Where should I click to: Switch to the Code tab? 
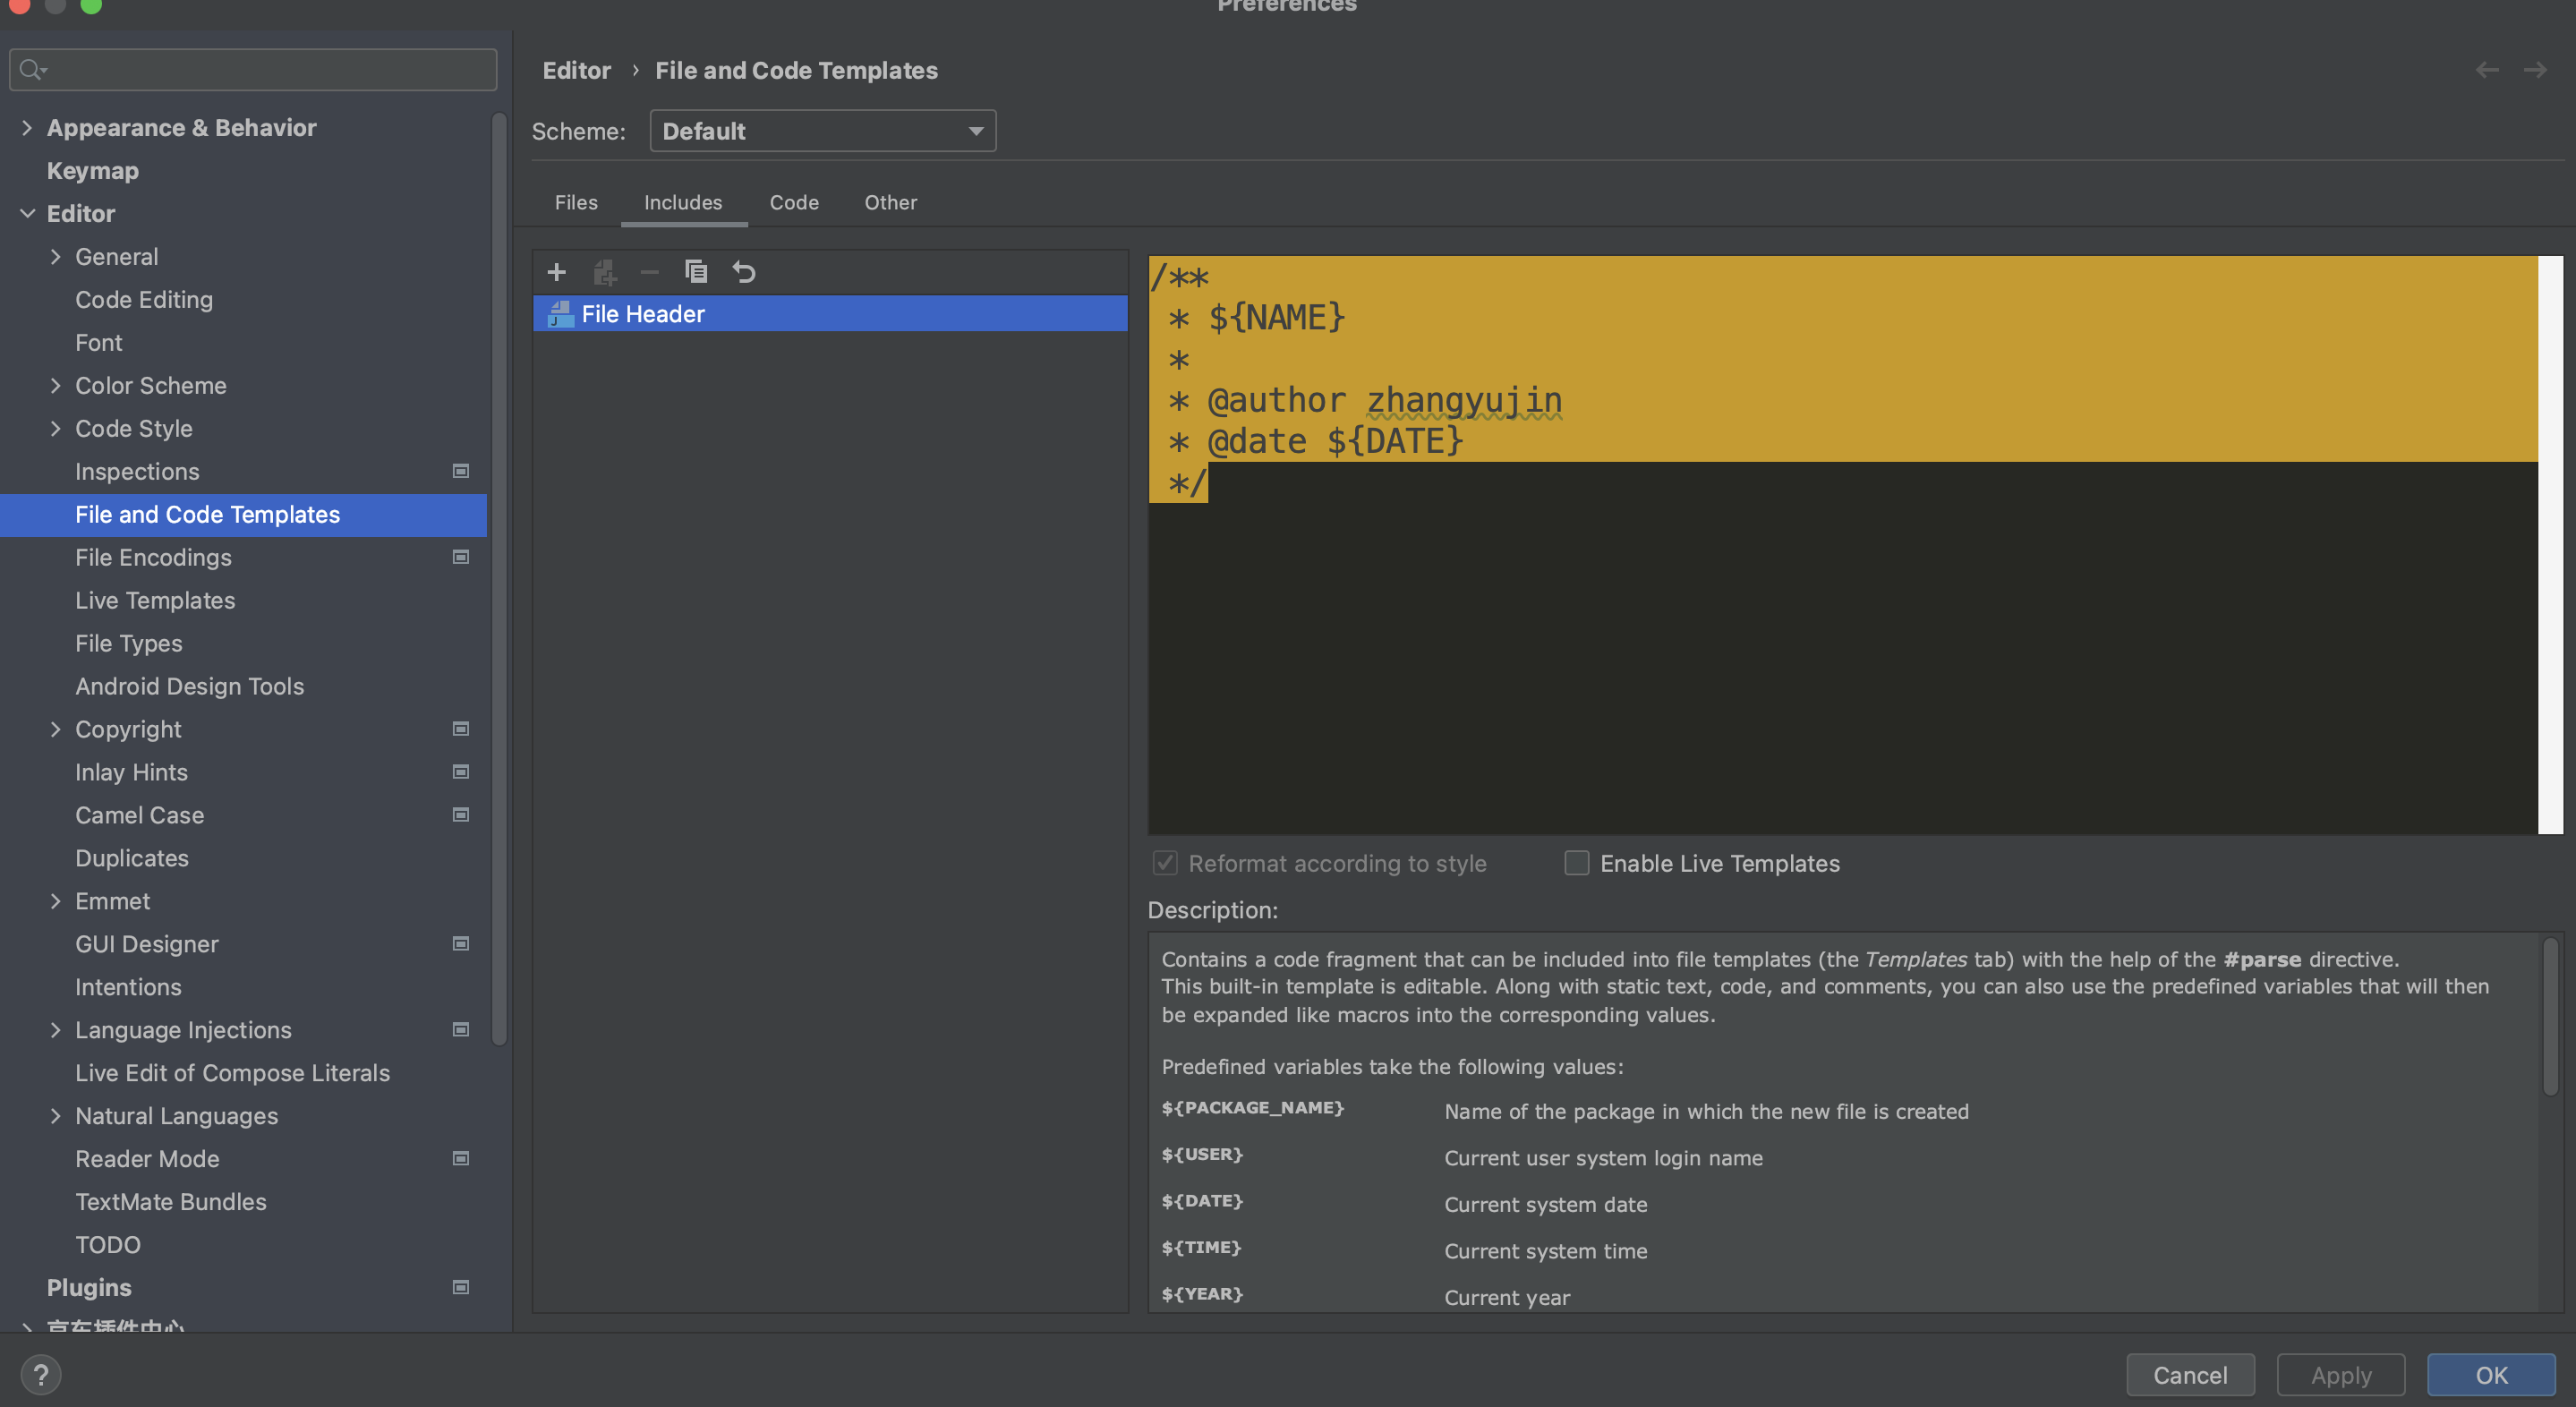pyautogui.click(x=794, y=202)
